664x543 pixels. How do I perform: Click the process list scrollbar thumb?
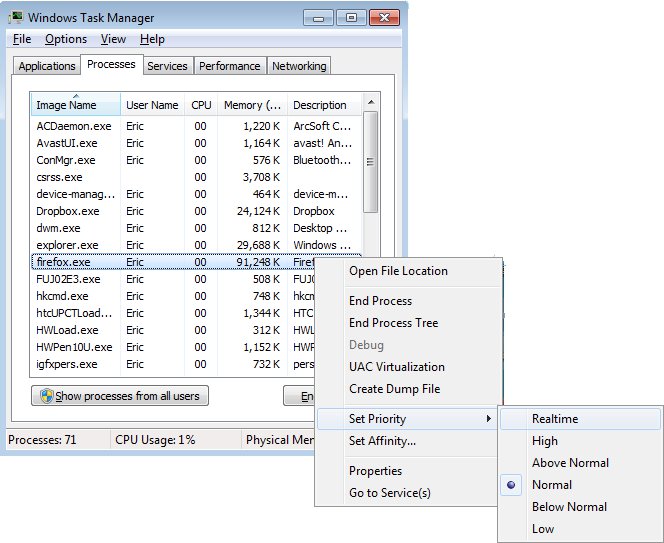(371, 162)
